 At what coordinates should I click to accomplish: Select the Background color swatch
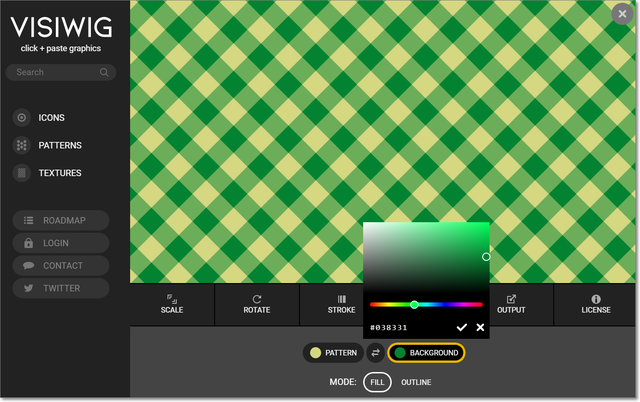(x=426, y=353)
